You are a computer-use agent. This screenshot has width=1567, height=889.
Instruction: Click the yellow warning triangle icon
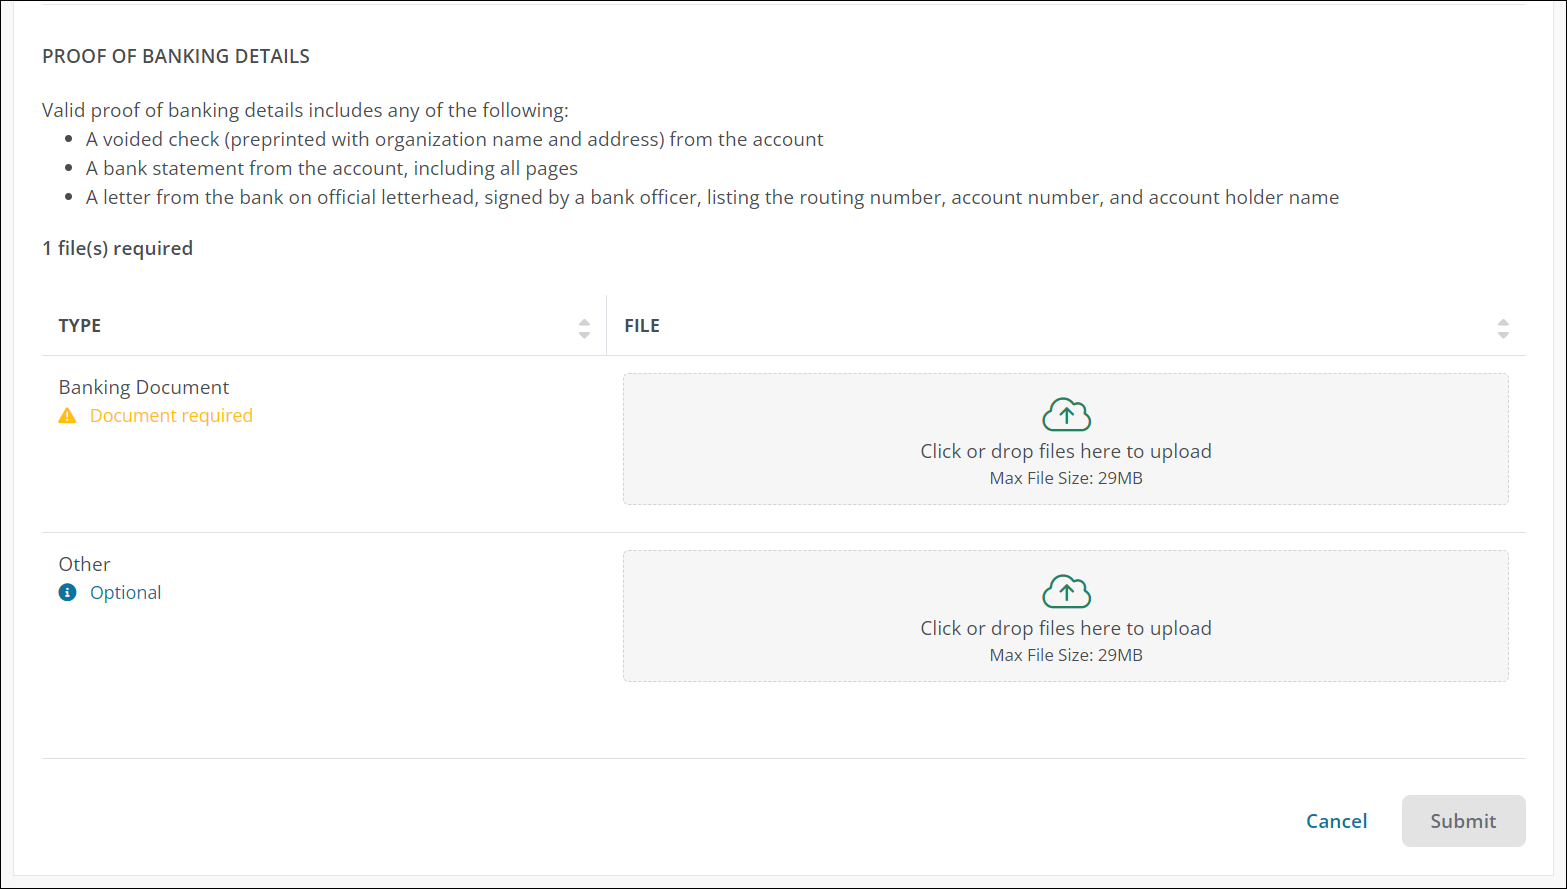[x=67, y=416]
